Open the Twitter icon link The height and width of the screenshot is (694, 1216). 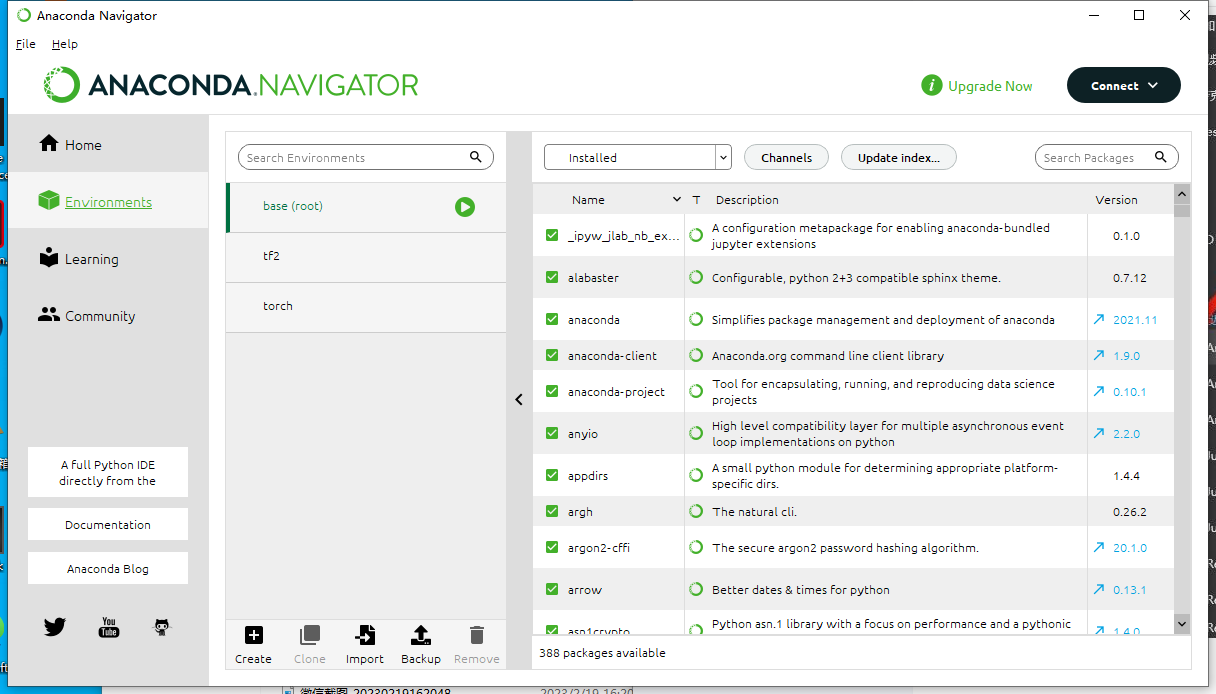[54, 627]
